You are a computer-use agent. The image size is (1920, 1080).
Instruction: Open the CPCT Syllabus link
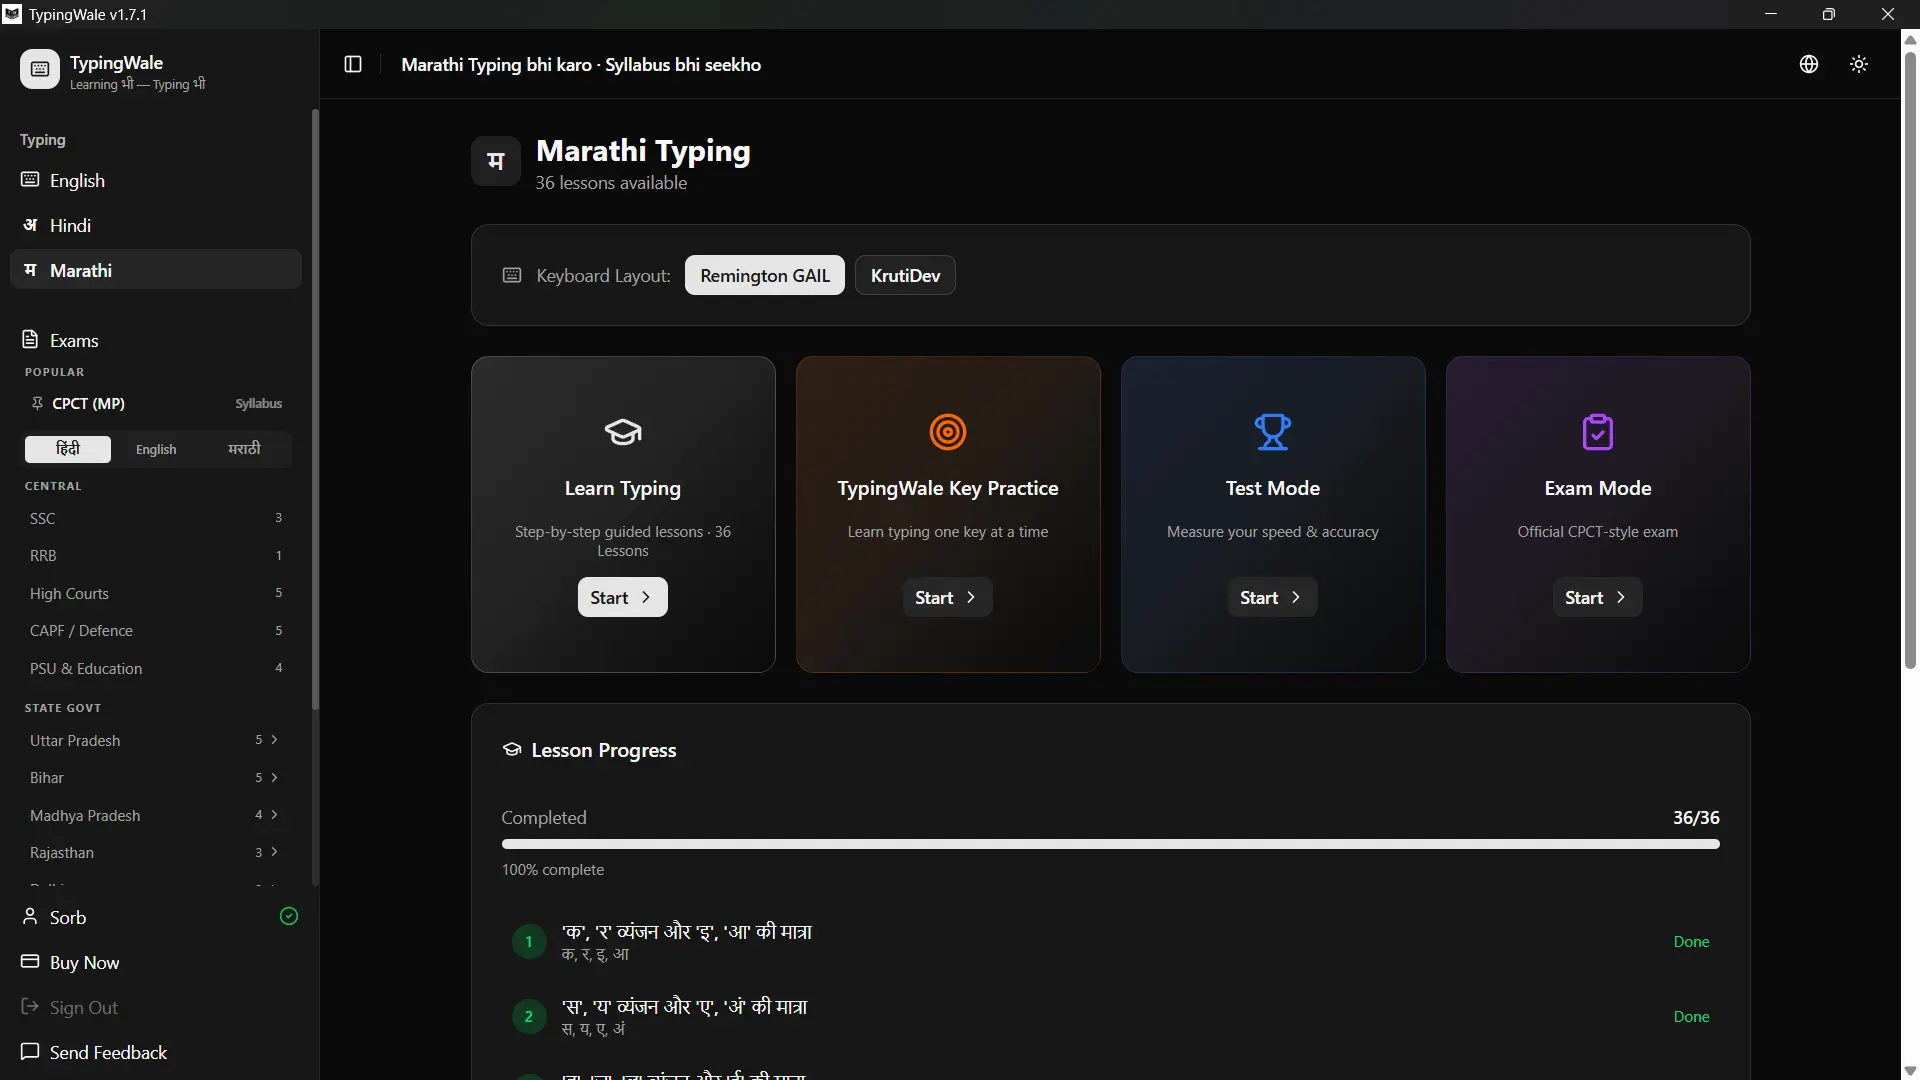[x=258, y=403]
